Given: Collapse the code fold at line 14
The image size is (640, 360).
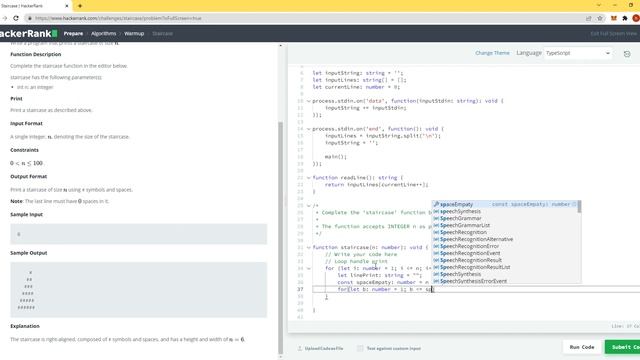Looking at the screenshot, I should point(309,129).
